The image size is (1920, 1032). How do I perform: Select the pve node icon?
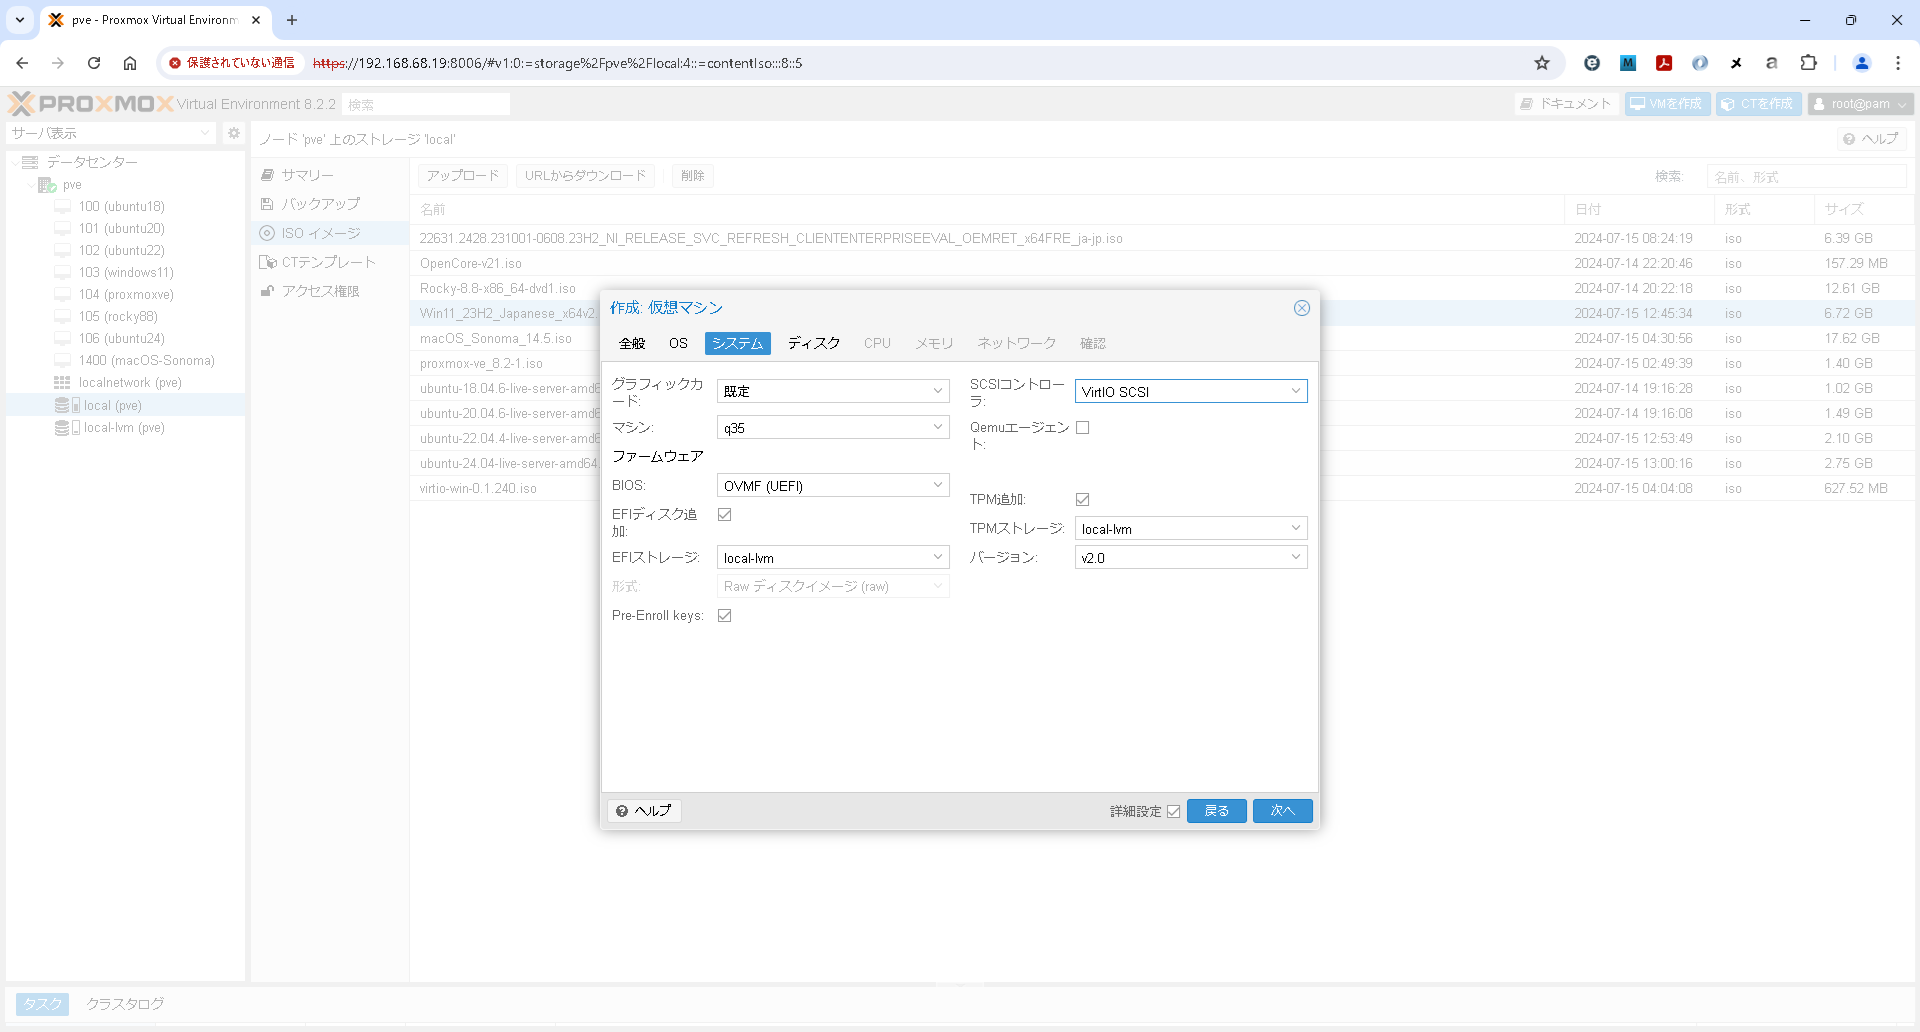(47, 185)
